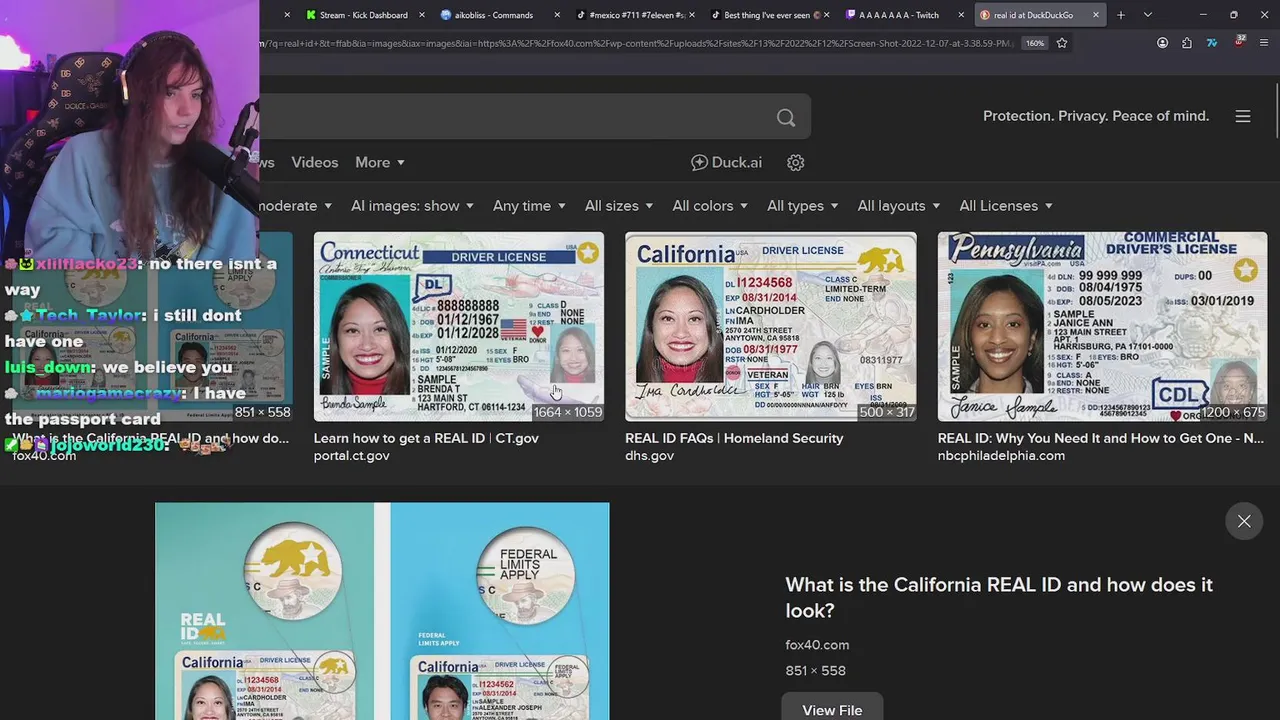Click the blue 7TV extension icon
Screen dimensions: 1280x720
[1212, 43]
